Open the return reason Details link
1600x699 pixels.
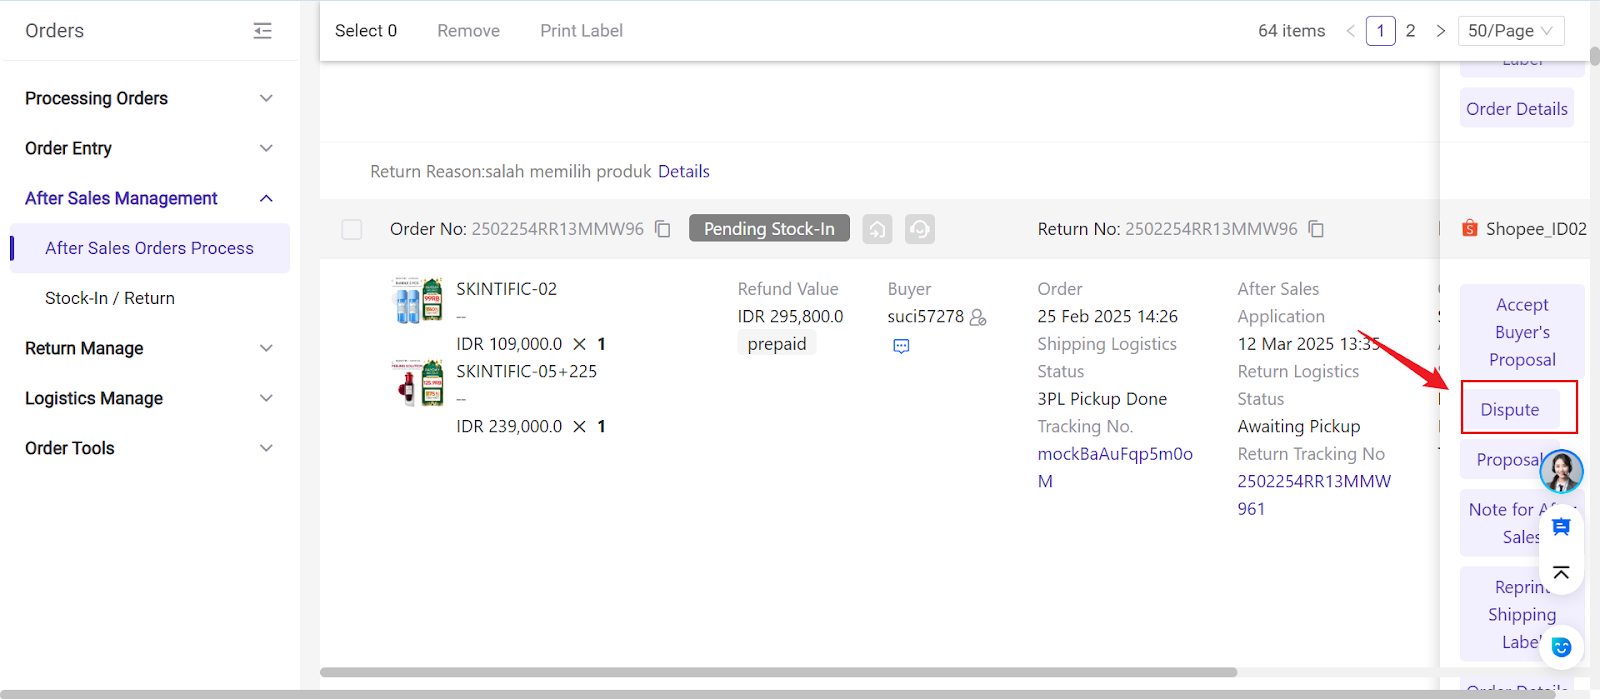684,172
